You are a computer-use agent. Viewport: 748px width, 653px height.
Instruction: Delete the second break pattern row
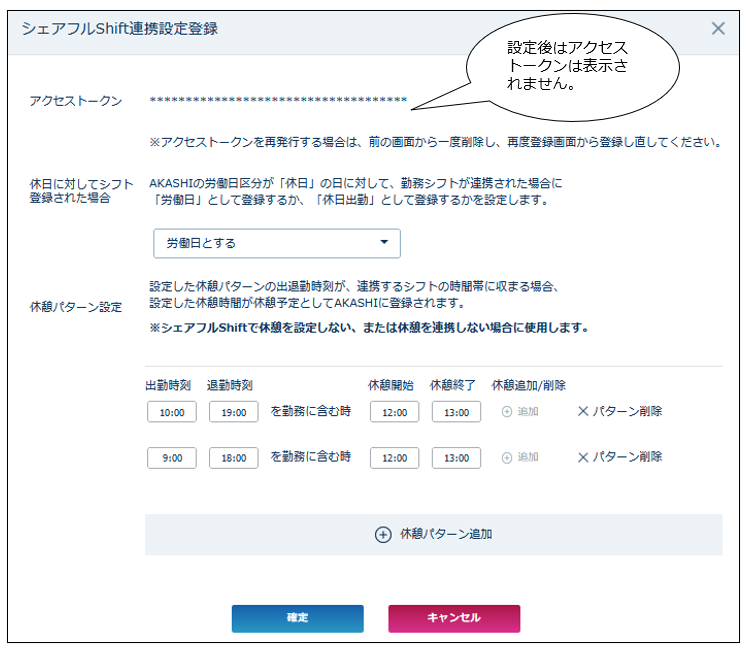click(x=620, y=457)
